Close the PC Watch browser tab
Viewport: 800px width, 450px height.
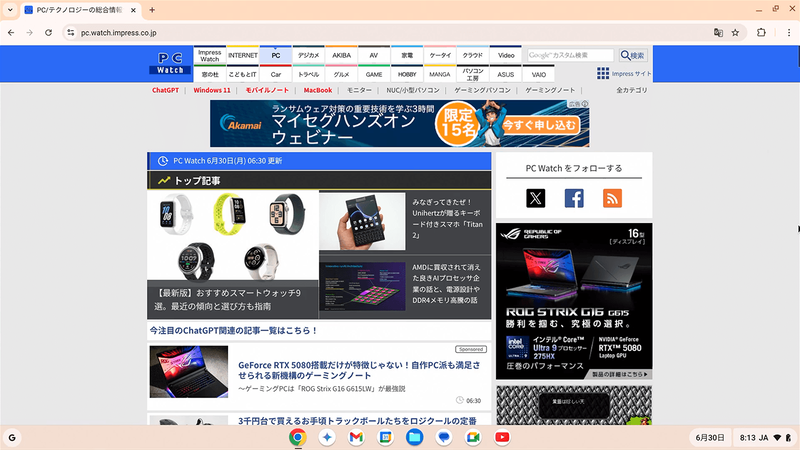click(133, 10)
